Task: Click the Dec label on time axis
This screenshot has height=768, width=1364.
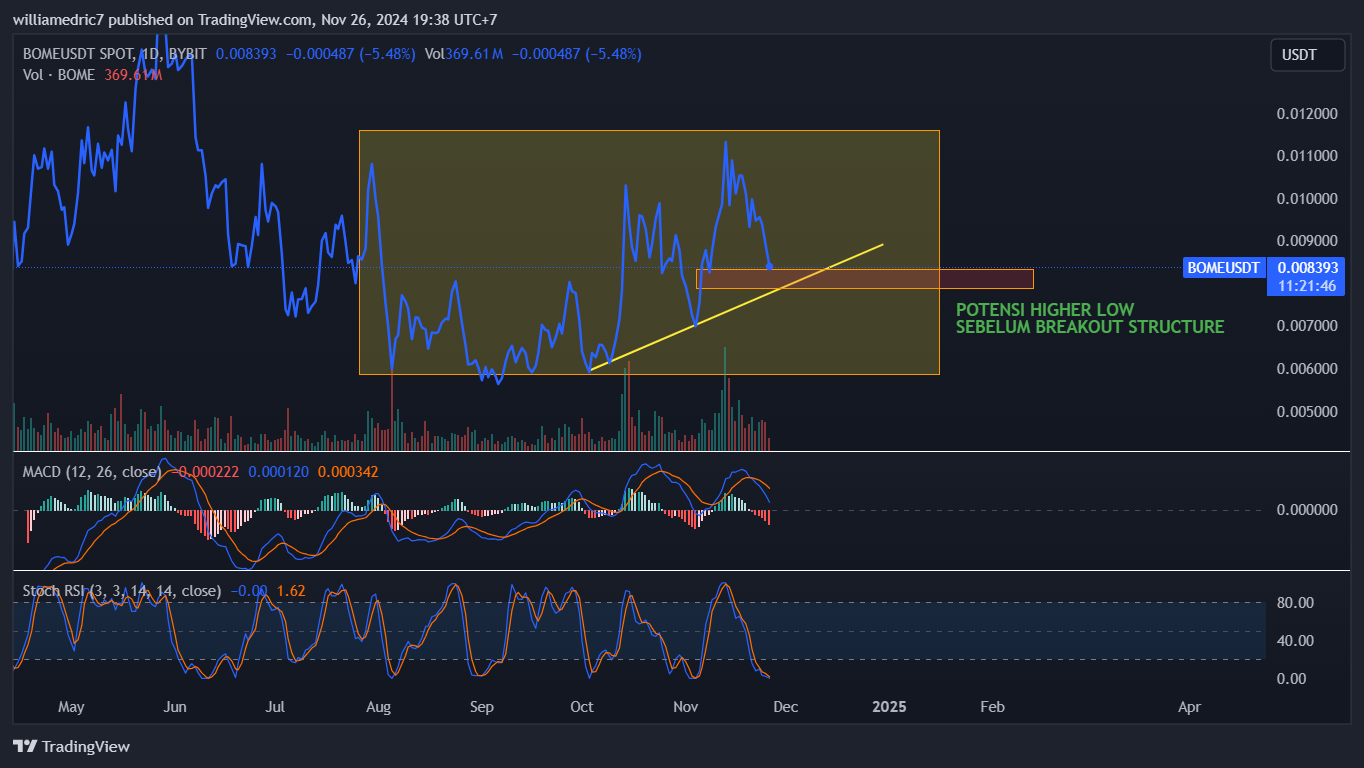Action: (785, 707)
